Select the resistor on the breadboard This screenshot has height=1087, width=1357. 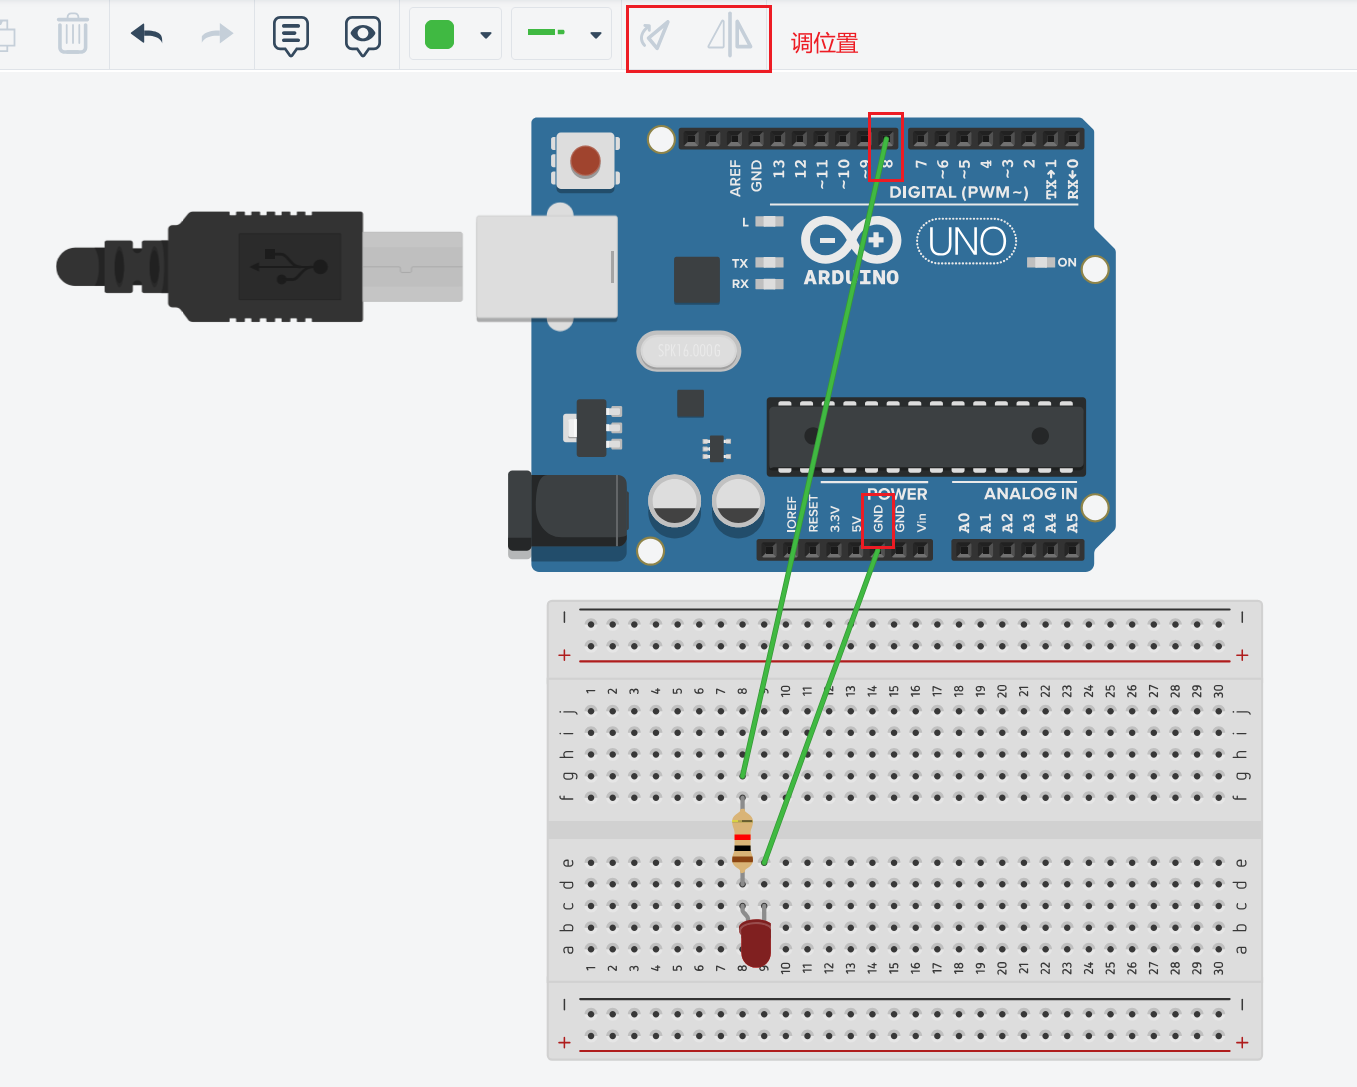coord(742,840)
